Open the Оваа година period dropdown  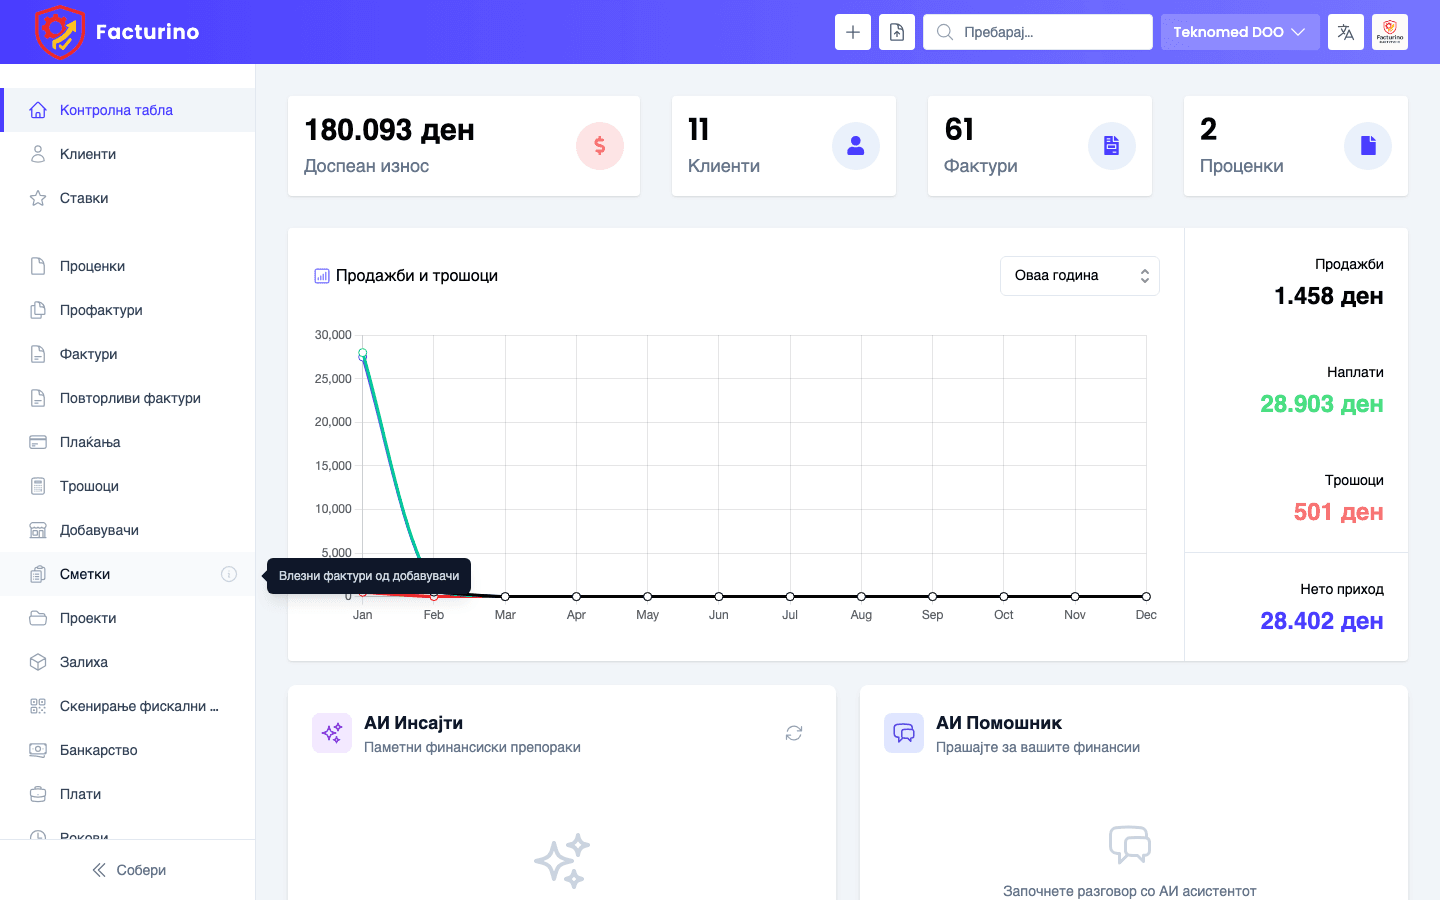(x=1079, y=276)
